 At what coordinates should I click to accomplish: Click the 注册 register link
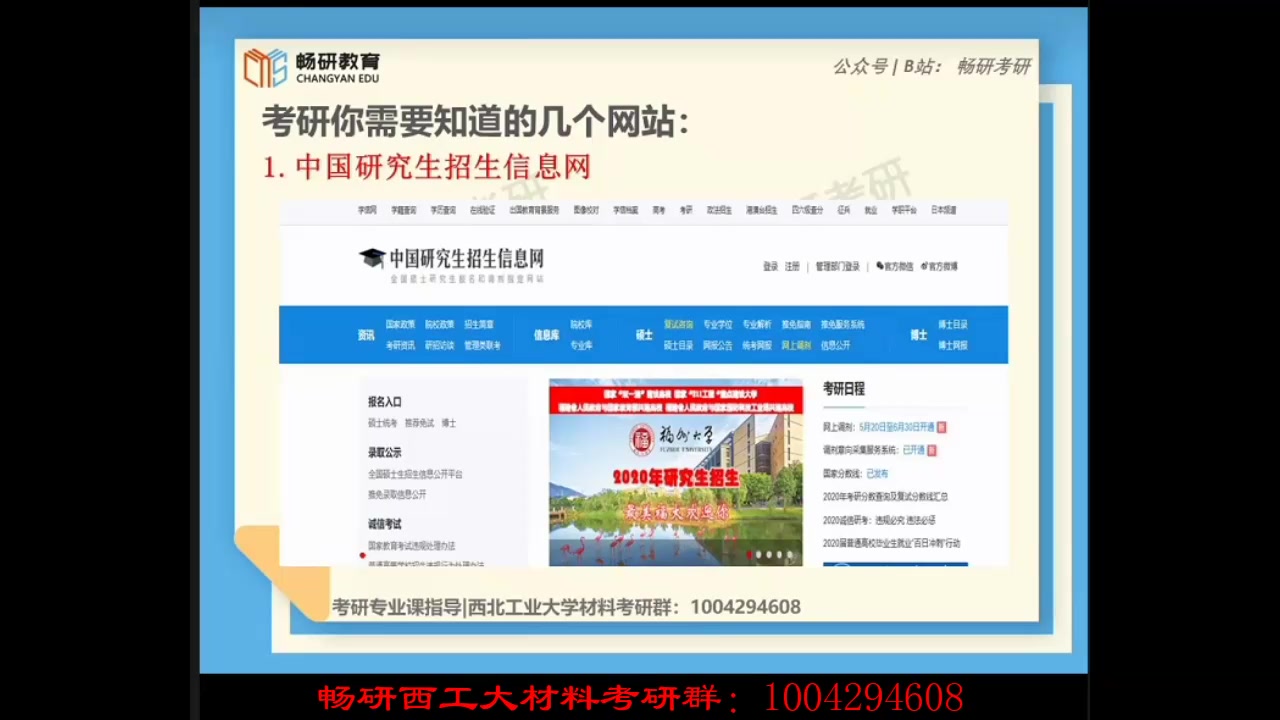[x=792, y=267]
